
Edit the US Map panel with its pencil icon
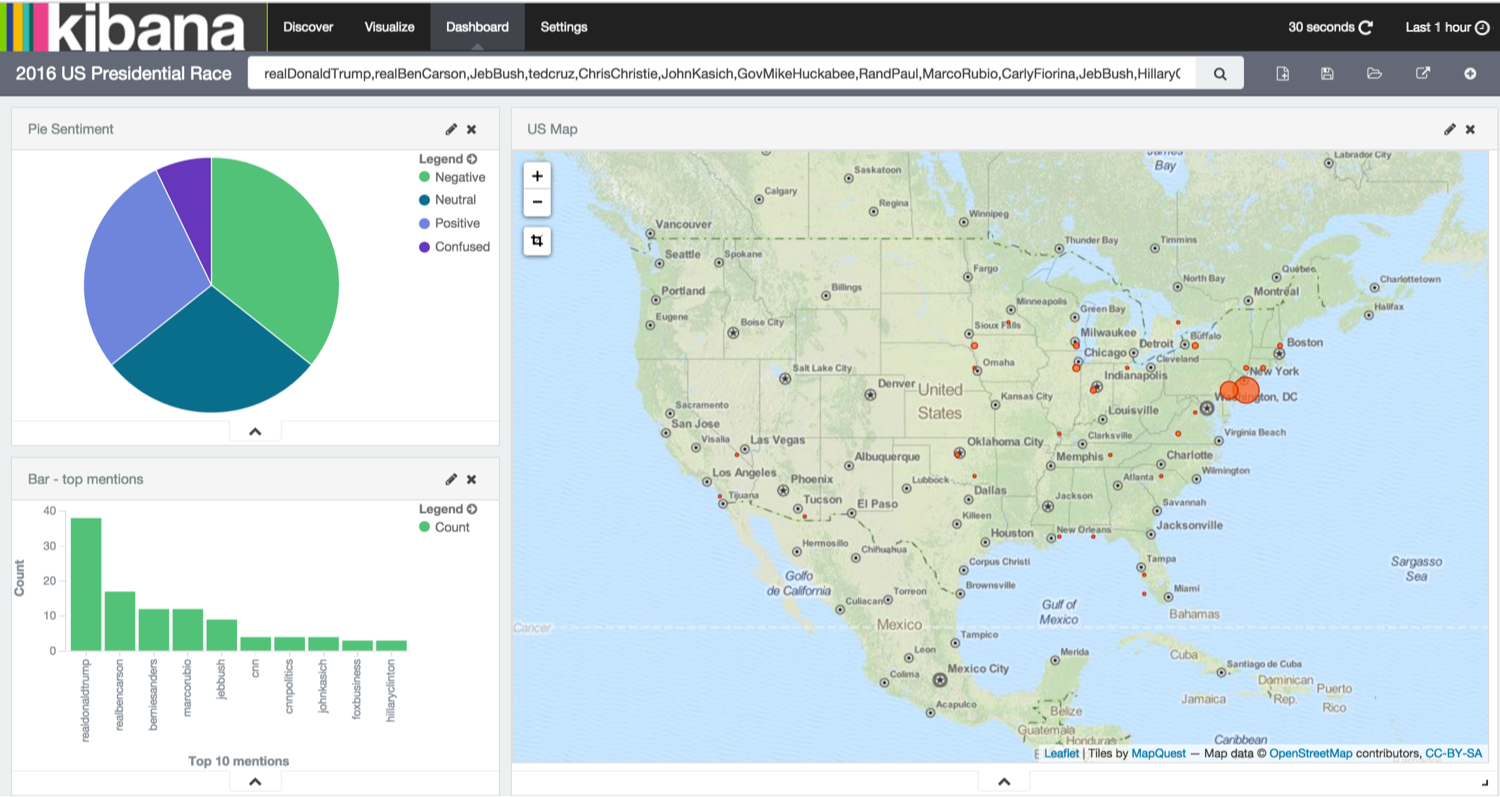click(1450, 129)
